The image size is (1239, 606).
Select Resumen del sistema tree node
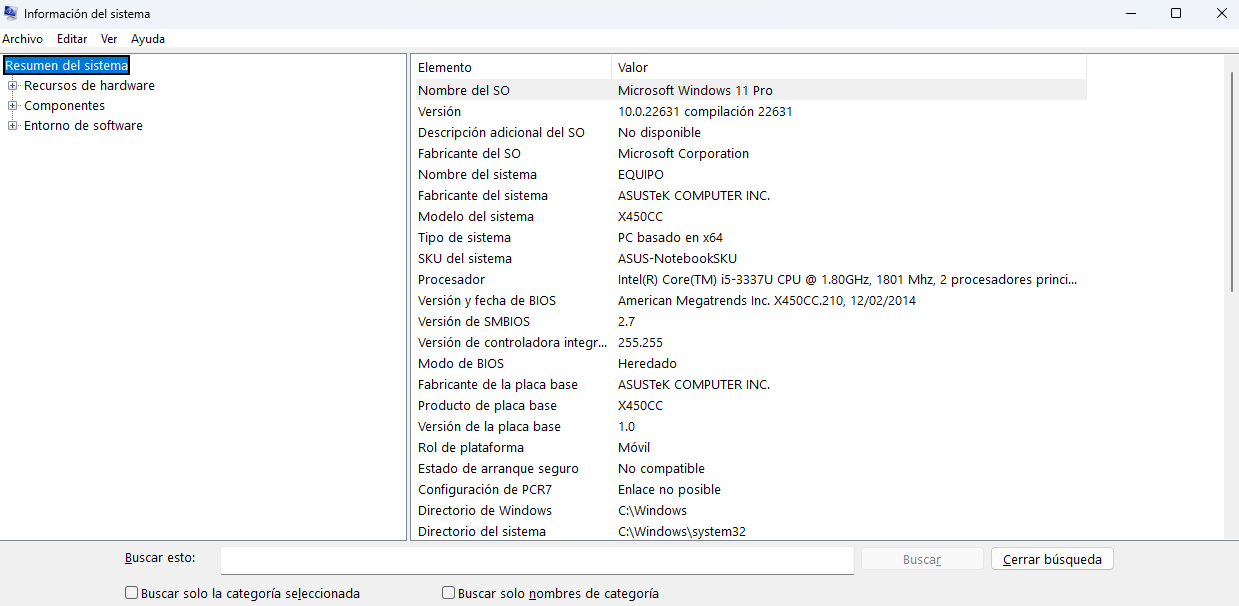[67, 65]
